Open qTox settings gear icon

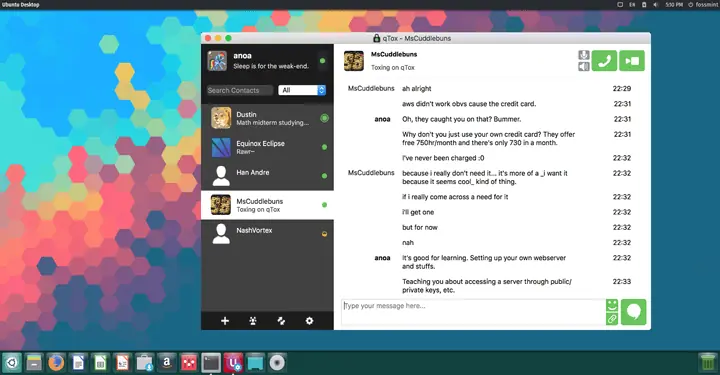coord(309,321)
